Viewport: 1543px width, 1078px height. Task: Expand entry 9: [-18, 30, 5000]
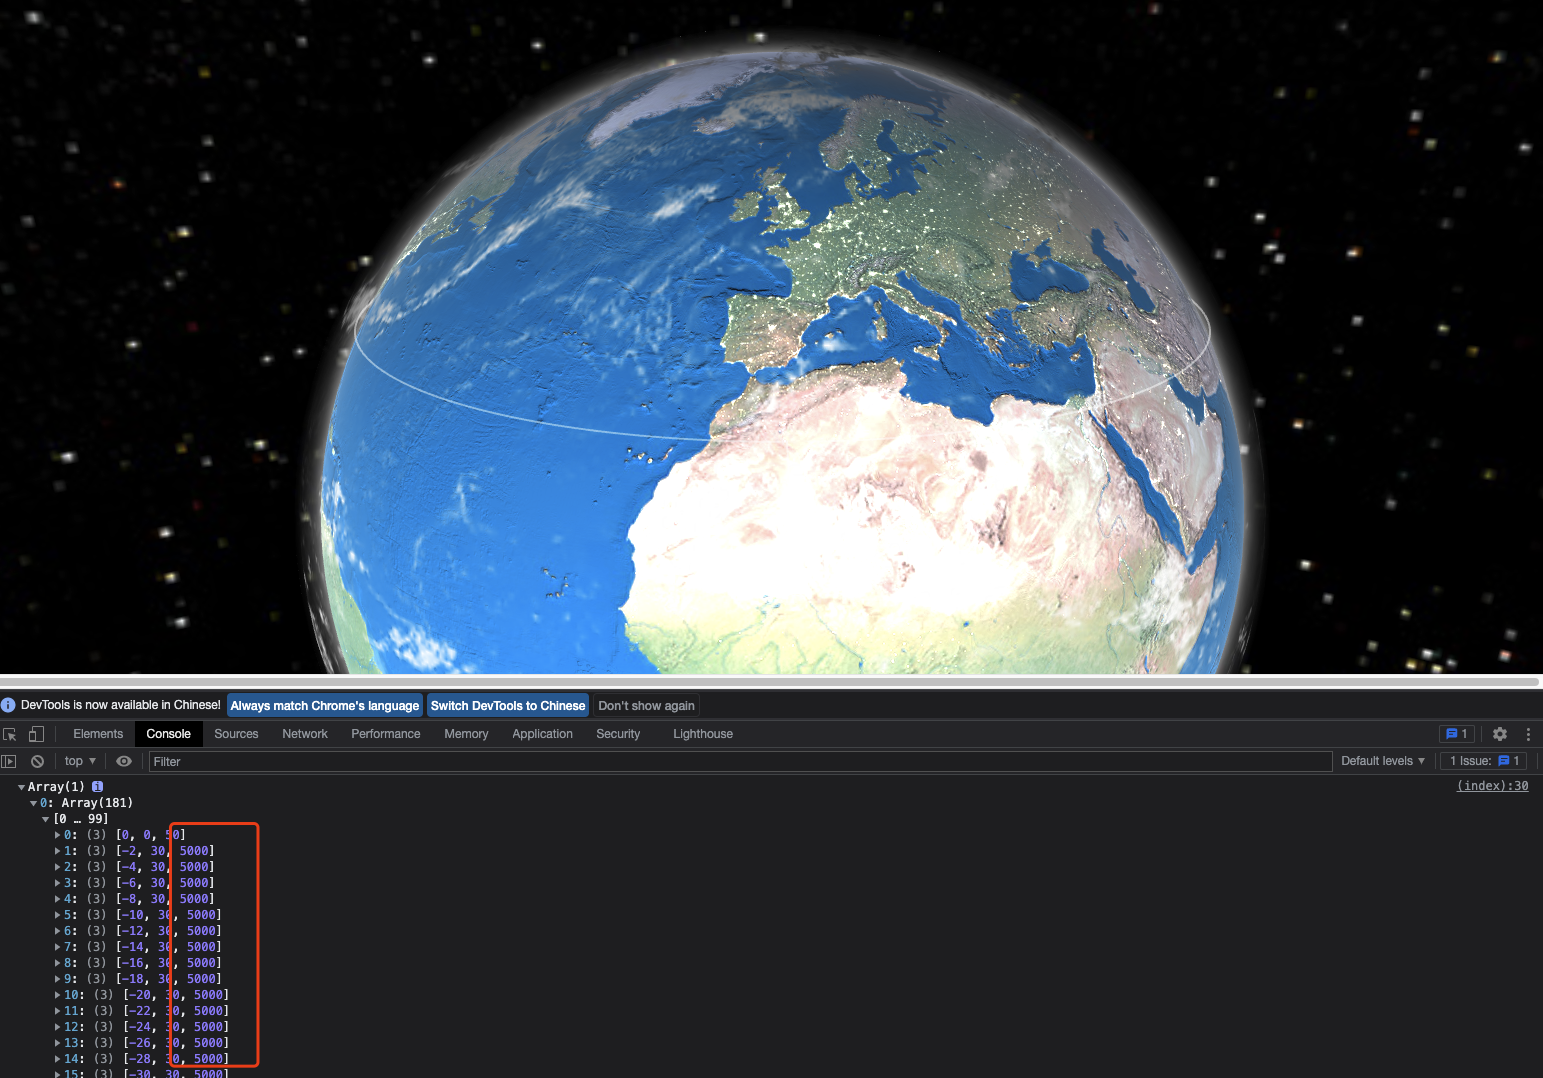tap(58, 979)
